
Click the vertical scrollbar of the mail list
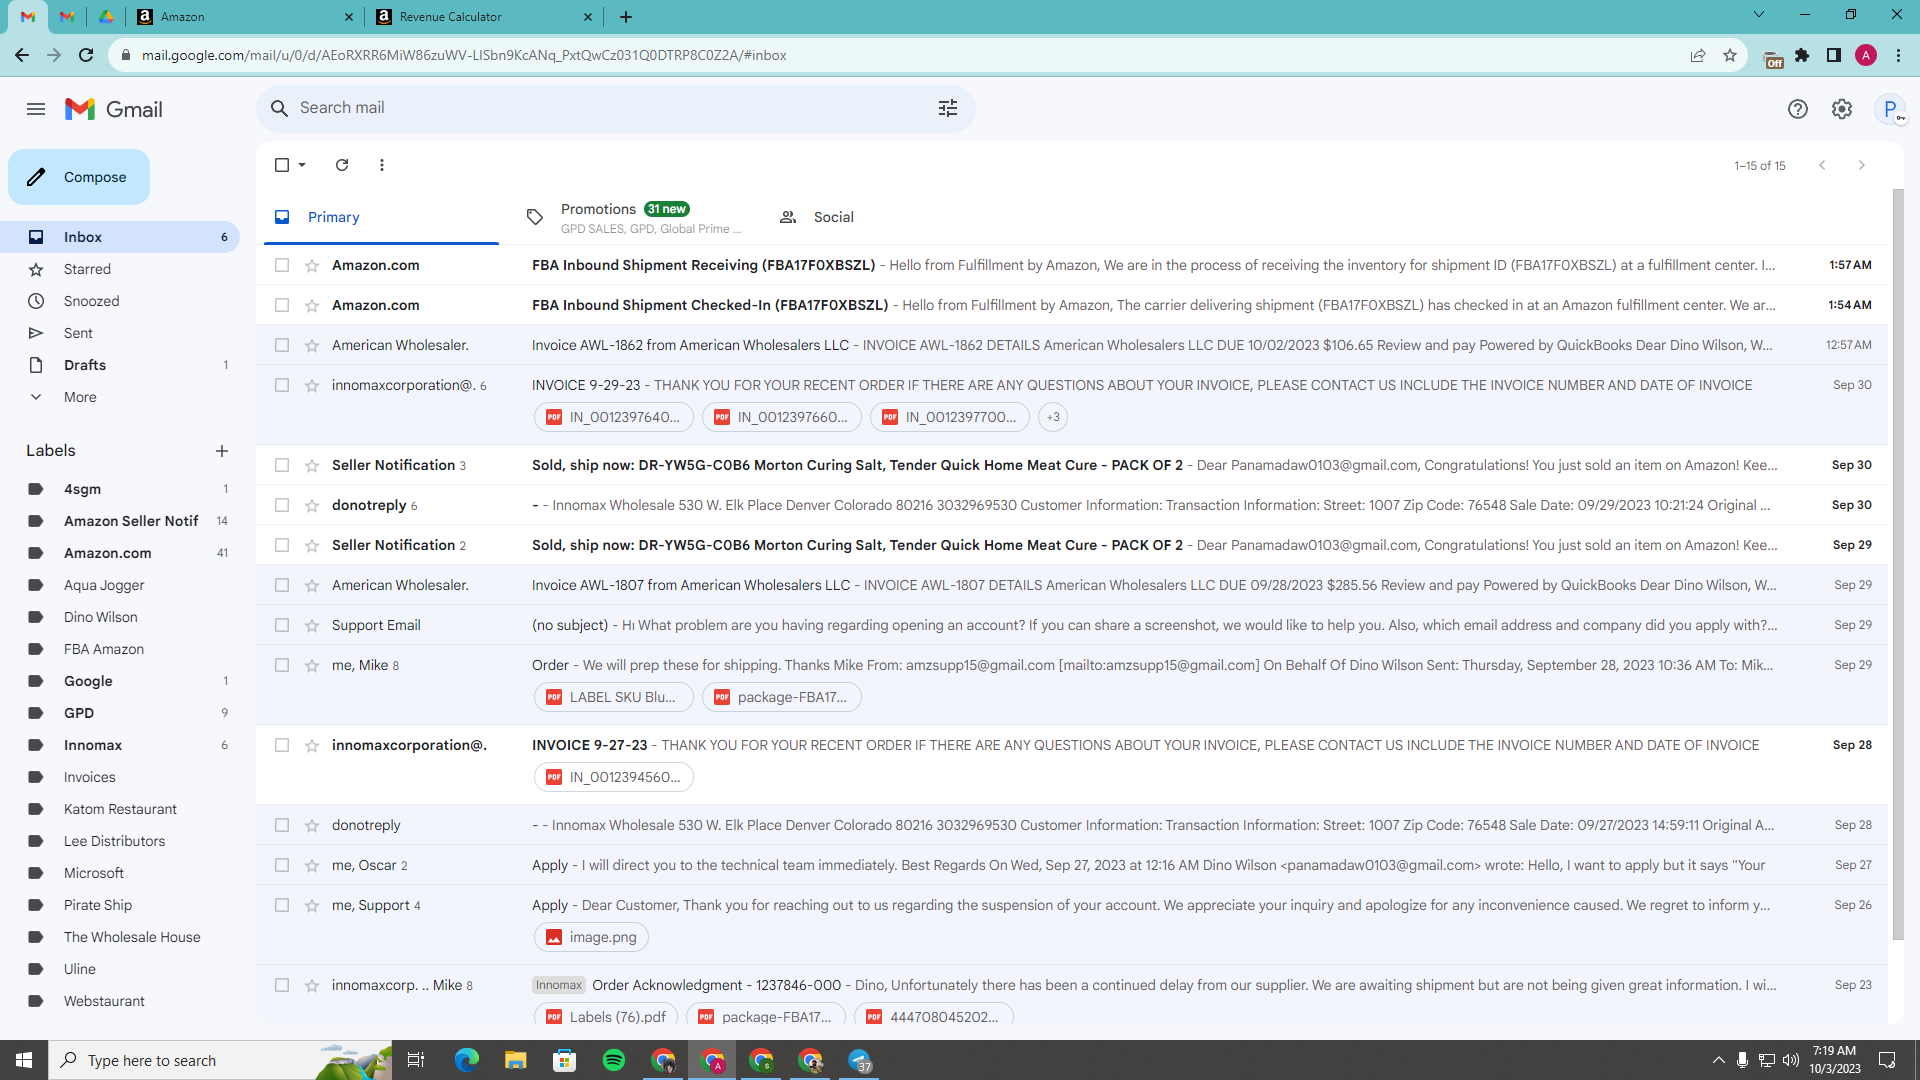pos(1898,565)
